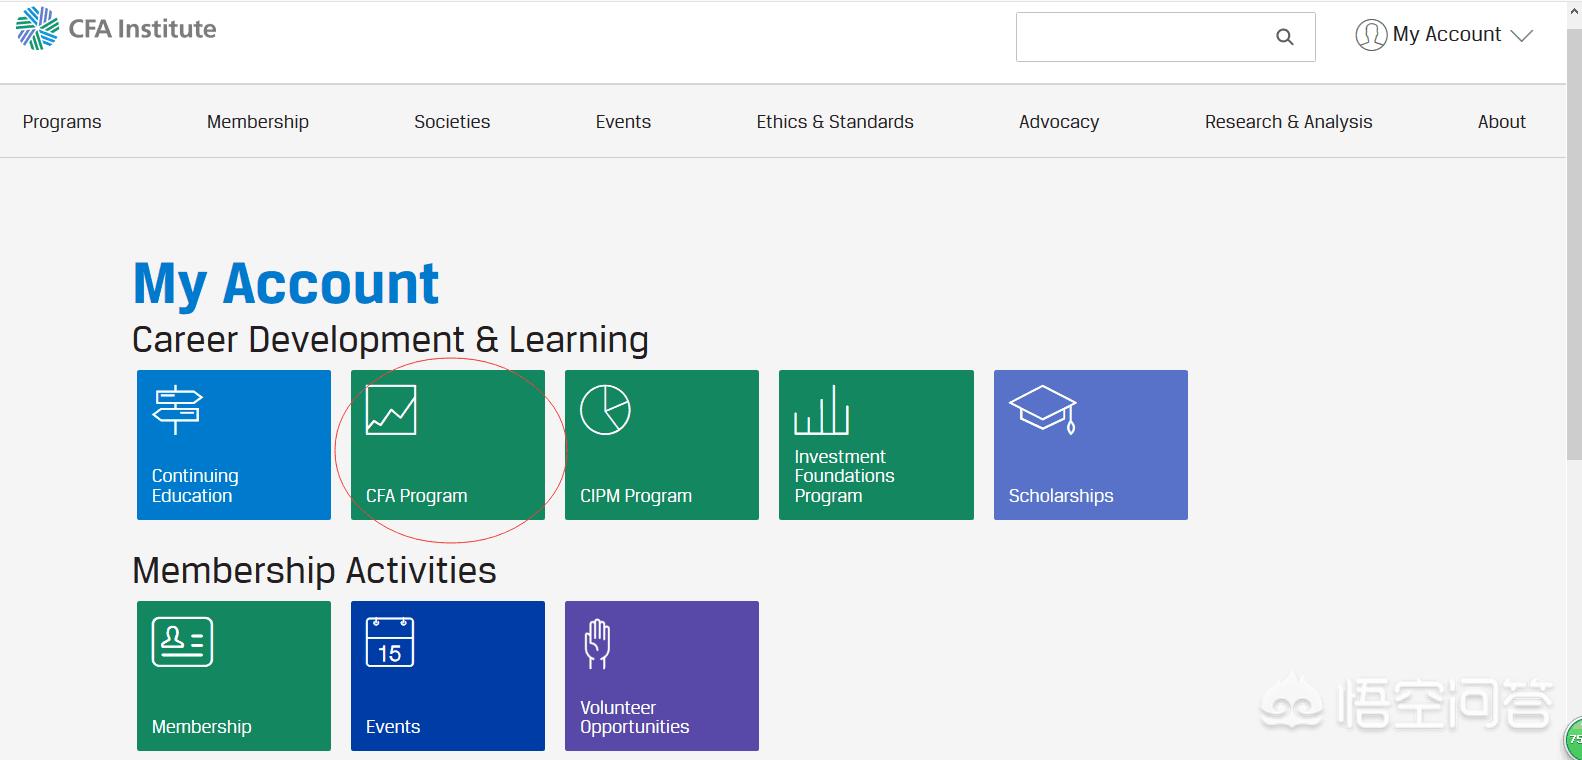Click the My Account text link in header
The width and height of the screenshot is (1582, 760).
[x=1447, y=35]
